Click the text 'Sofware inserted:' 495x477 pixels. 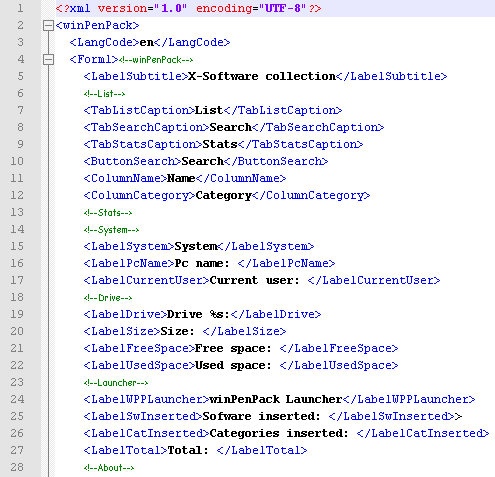click(x=261, y=416)
